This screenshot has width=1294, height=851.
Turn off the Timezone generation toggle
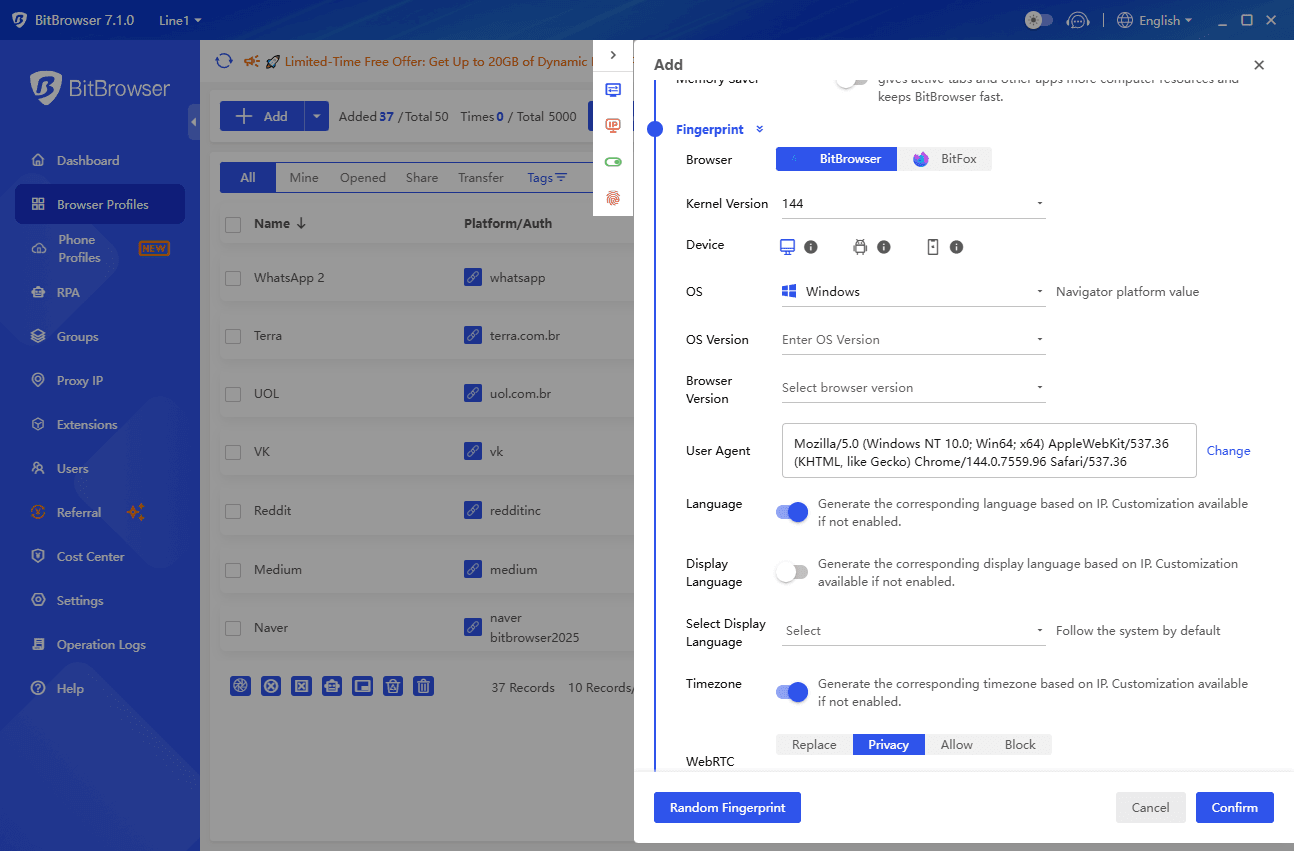792,691
